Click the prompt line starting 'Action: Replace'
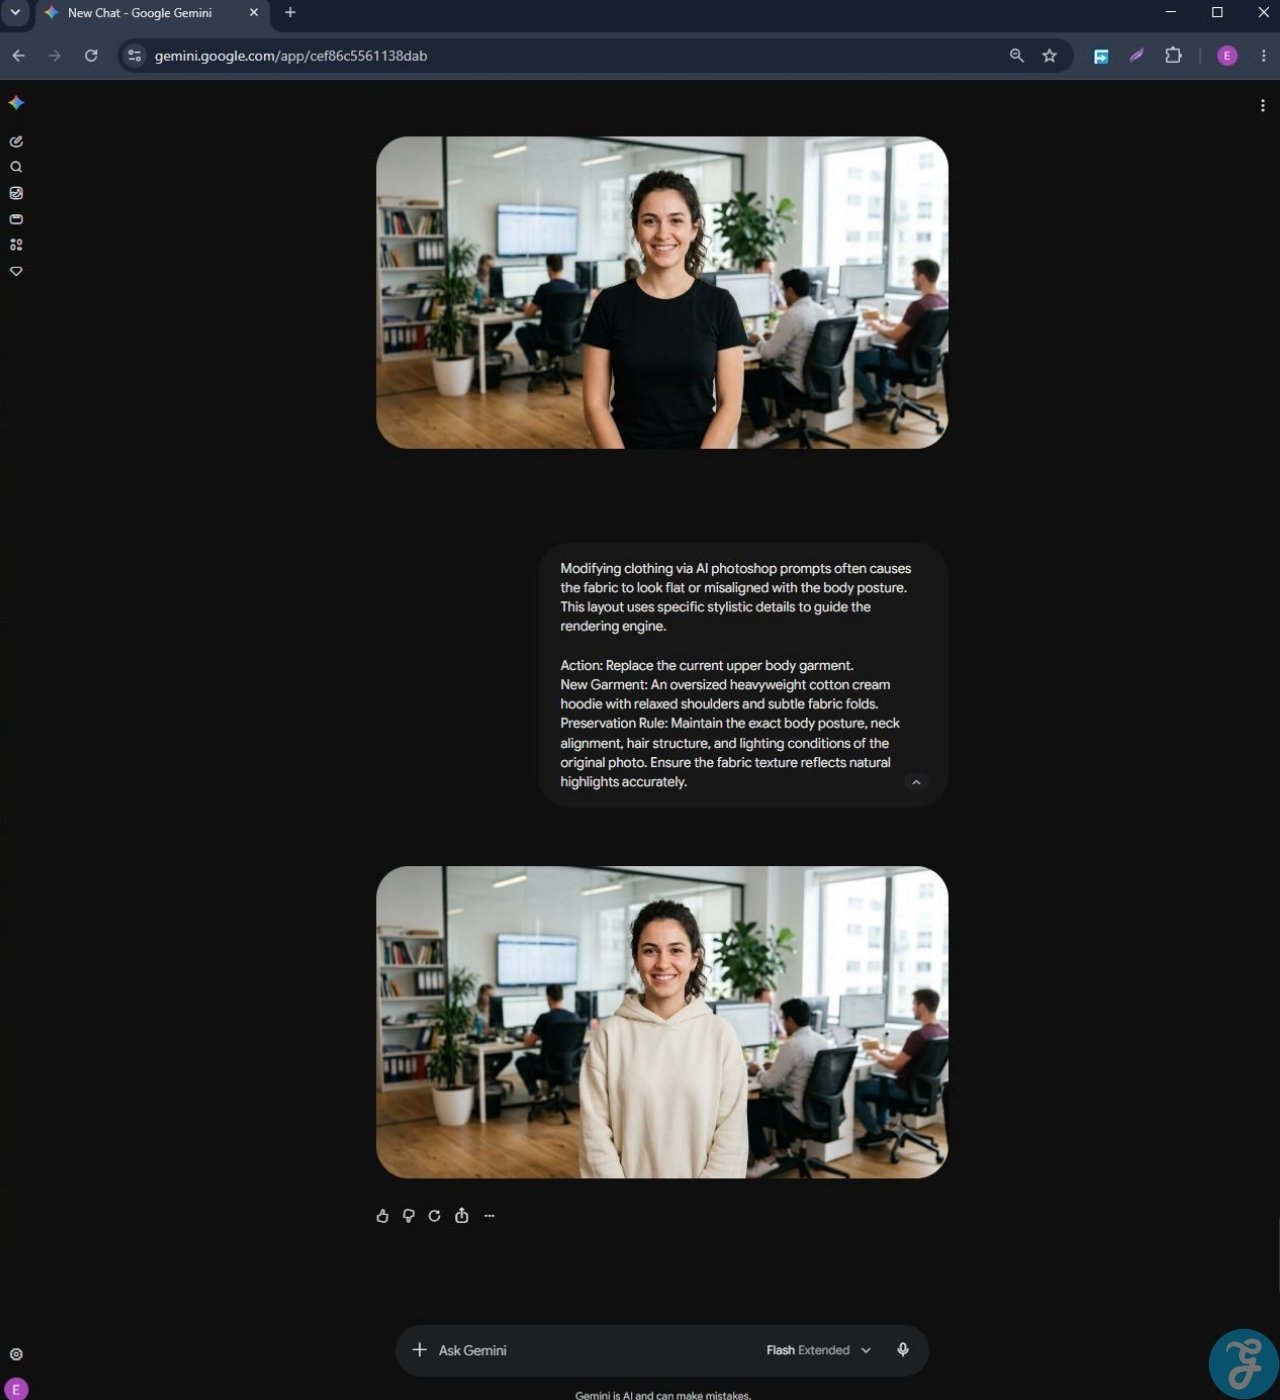The width and height of the screenshot is (1280, 1400). pos(707,666)
